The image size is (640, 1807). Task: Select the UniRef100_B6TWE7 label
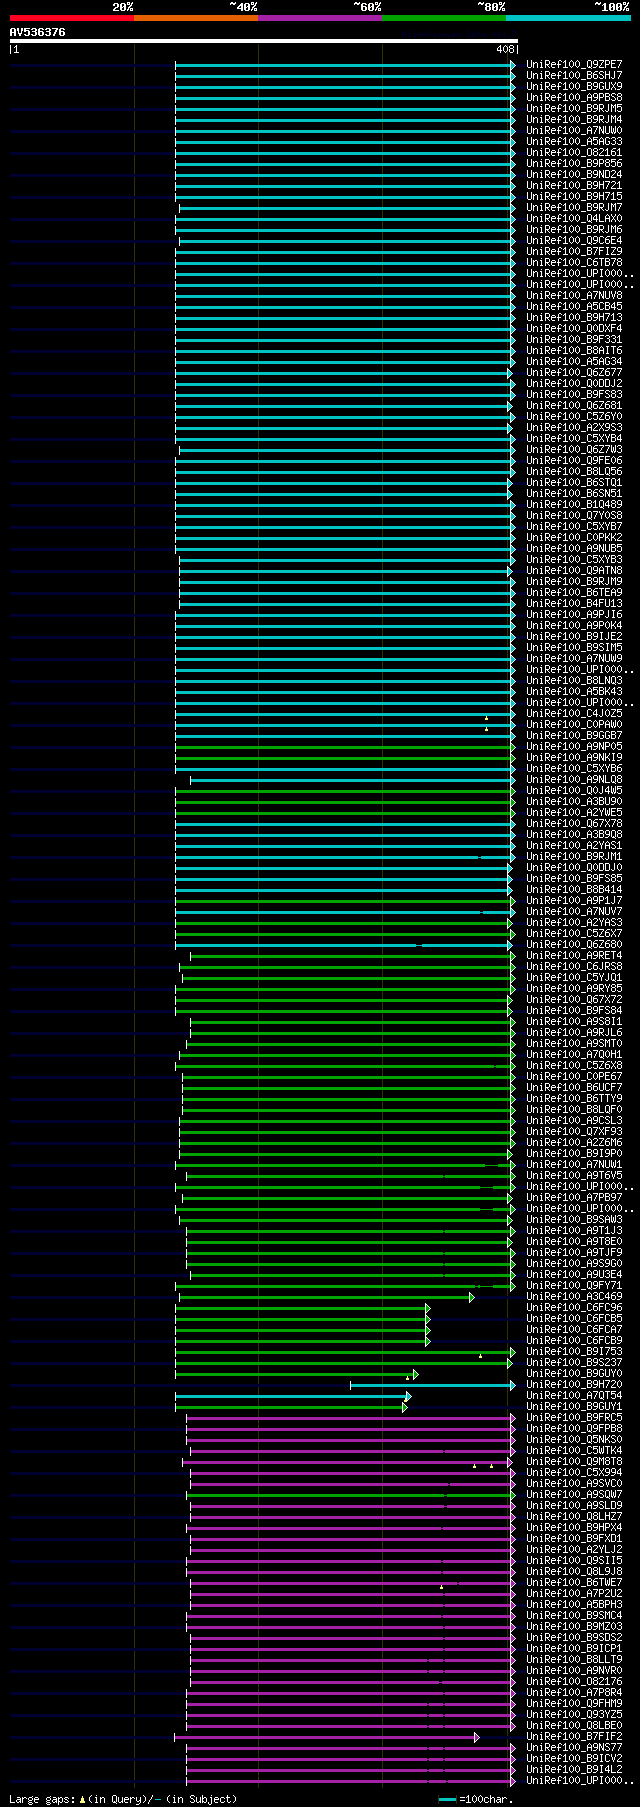coord(574,1582)
